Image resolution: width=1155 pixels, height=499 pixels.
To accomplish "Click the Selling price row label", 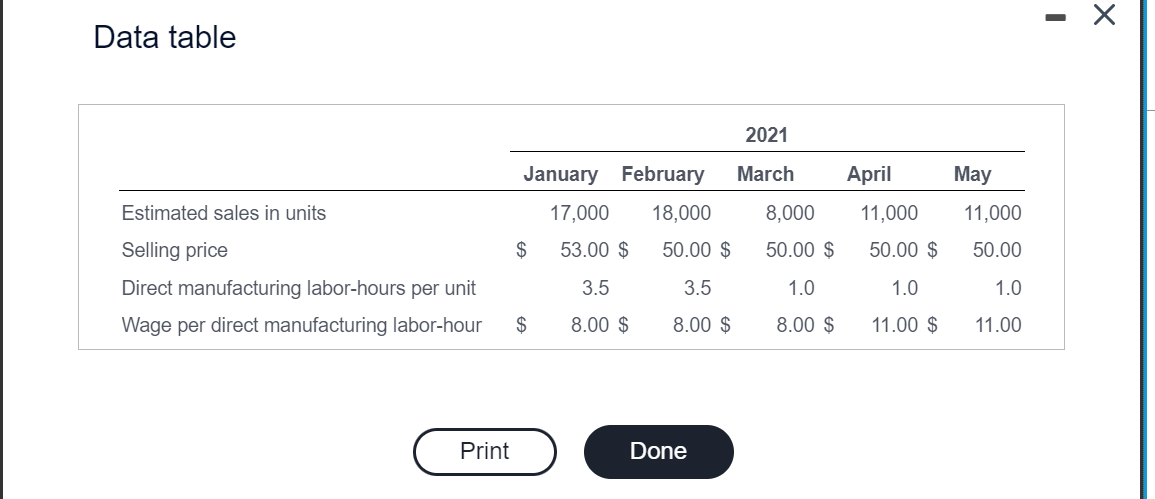I will (175, 251).
